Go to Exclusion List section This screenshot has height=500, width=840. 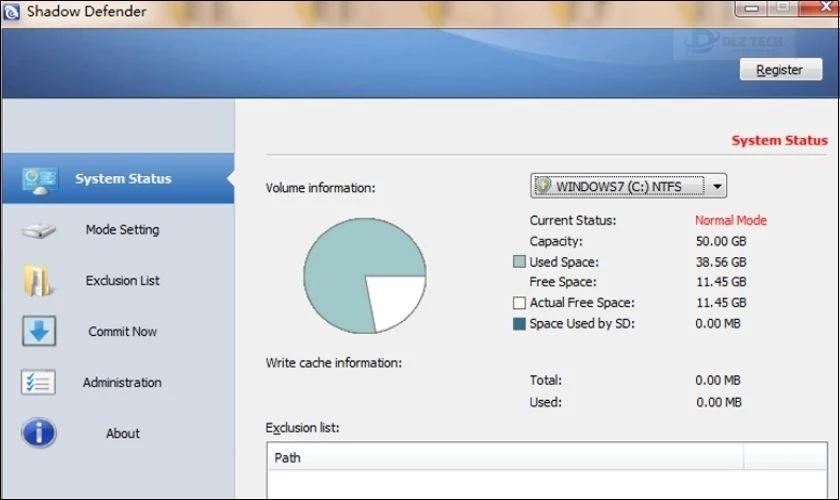123,280
